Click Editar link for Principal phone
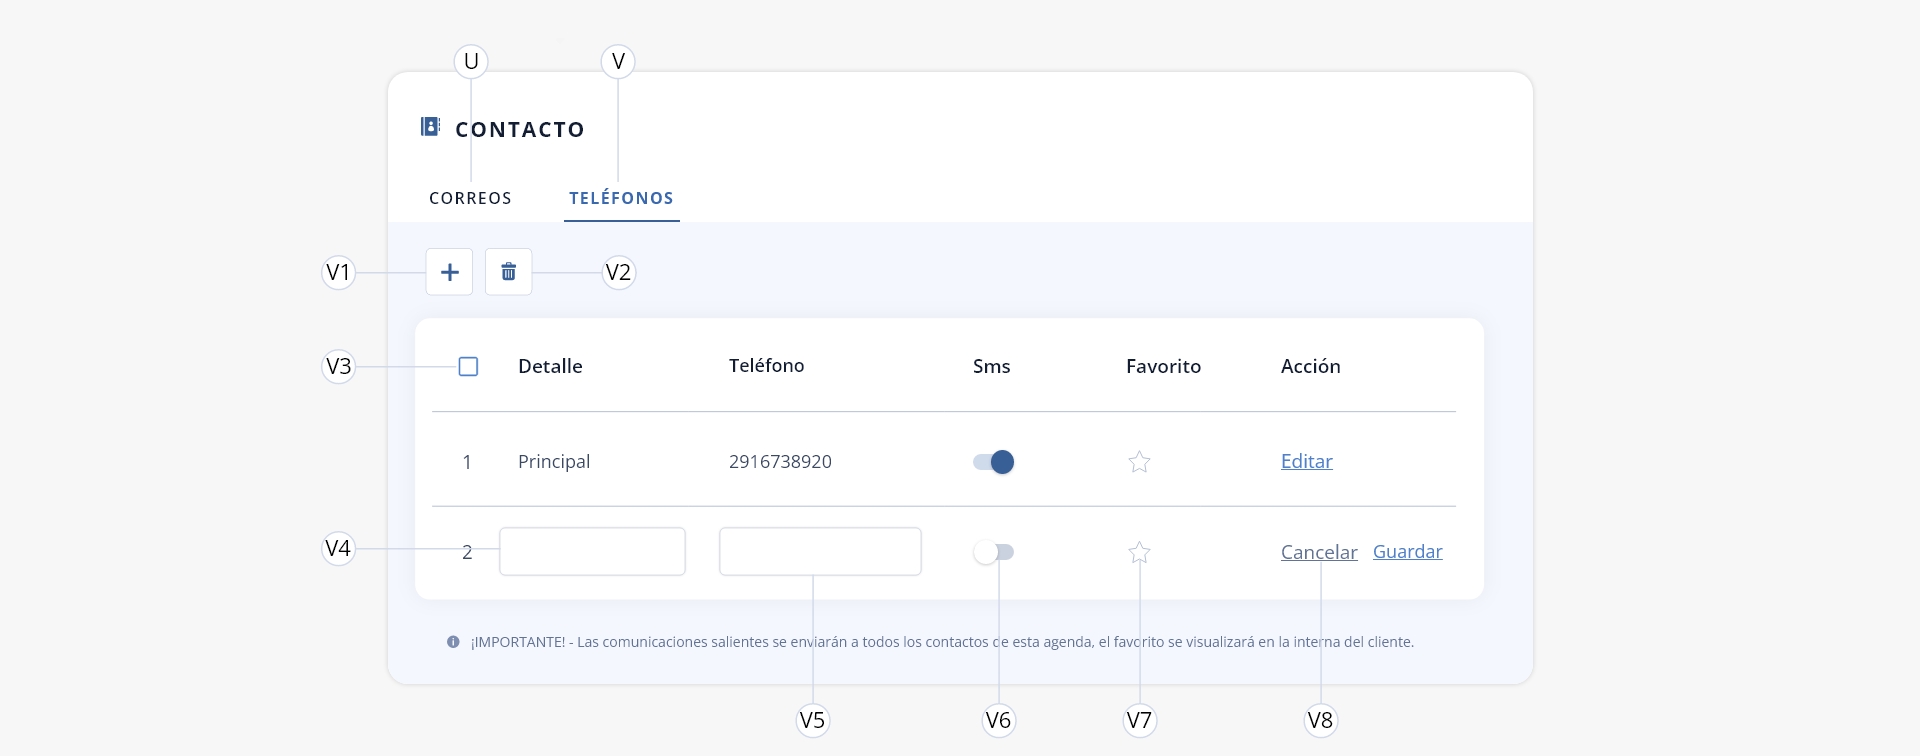Image resolution: width=1920 pixels, height=756 pixels. pyautogui.click(x=1306, y=461)
